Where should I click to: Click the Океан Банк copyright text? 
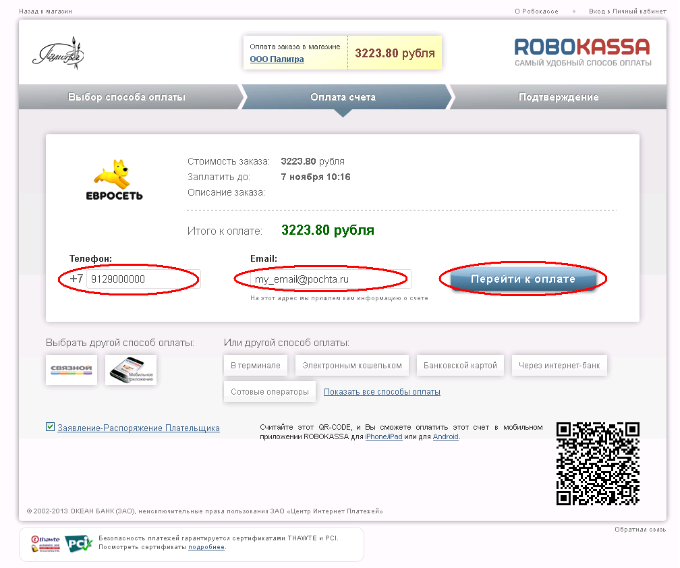tap(205, 511)
